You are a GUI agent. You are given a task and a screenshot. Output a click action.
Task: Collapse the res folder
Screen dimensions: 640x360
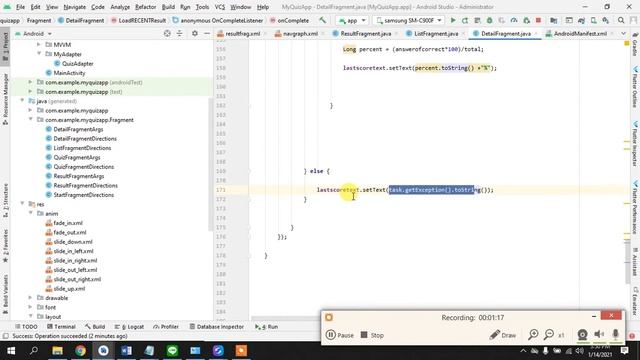pyautogui.click(x=22, y=204)
